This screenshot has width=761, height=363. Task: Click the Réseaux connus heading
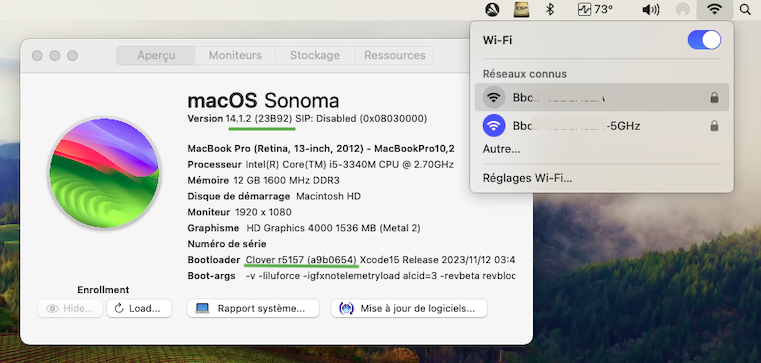pyautogui.click(x=525, y=74)
